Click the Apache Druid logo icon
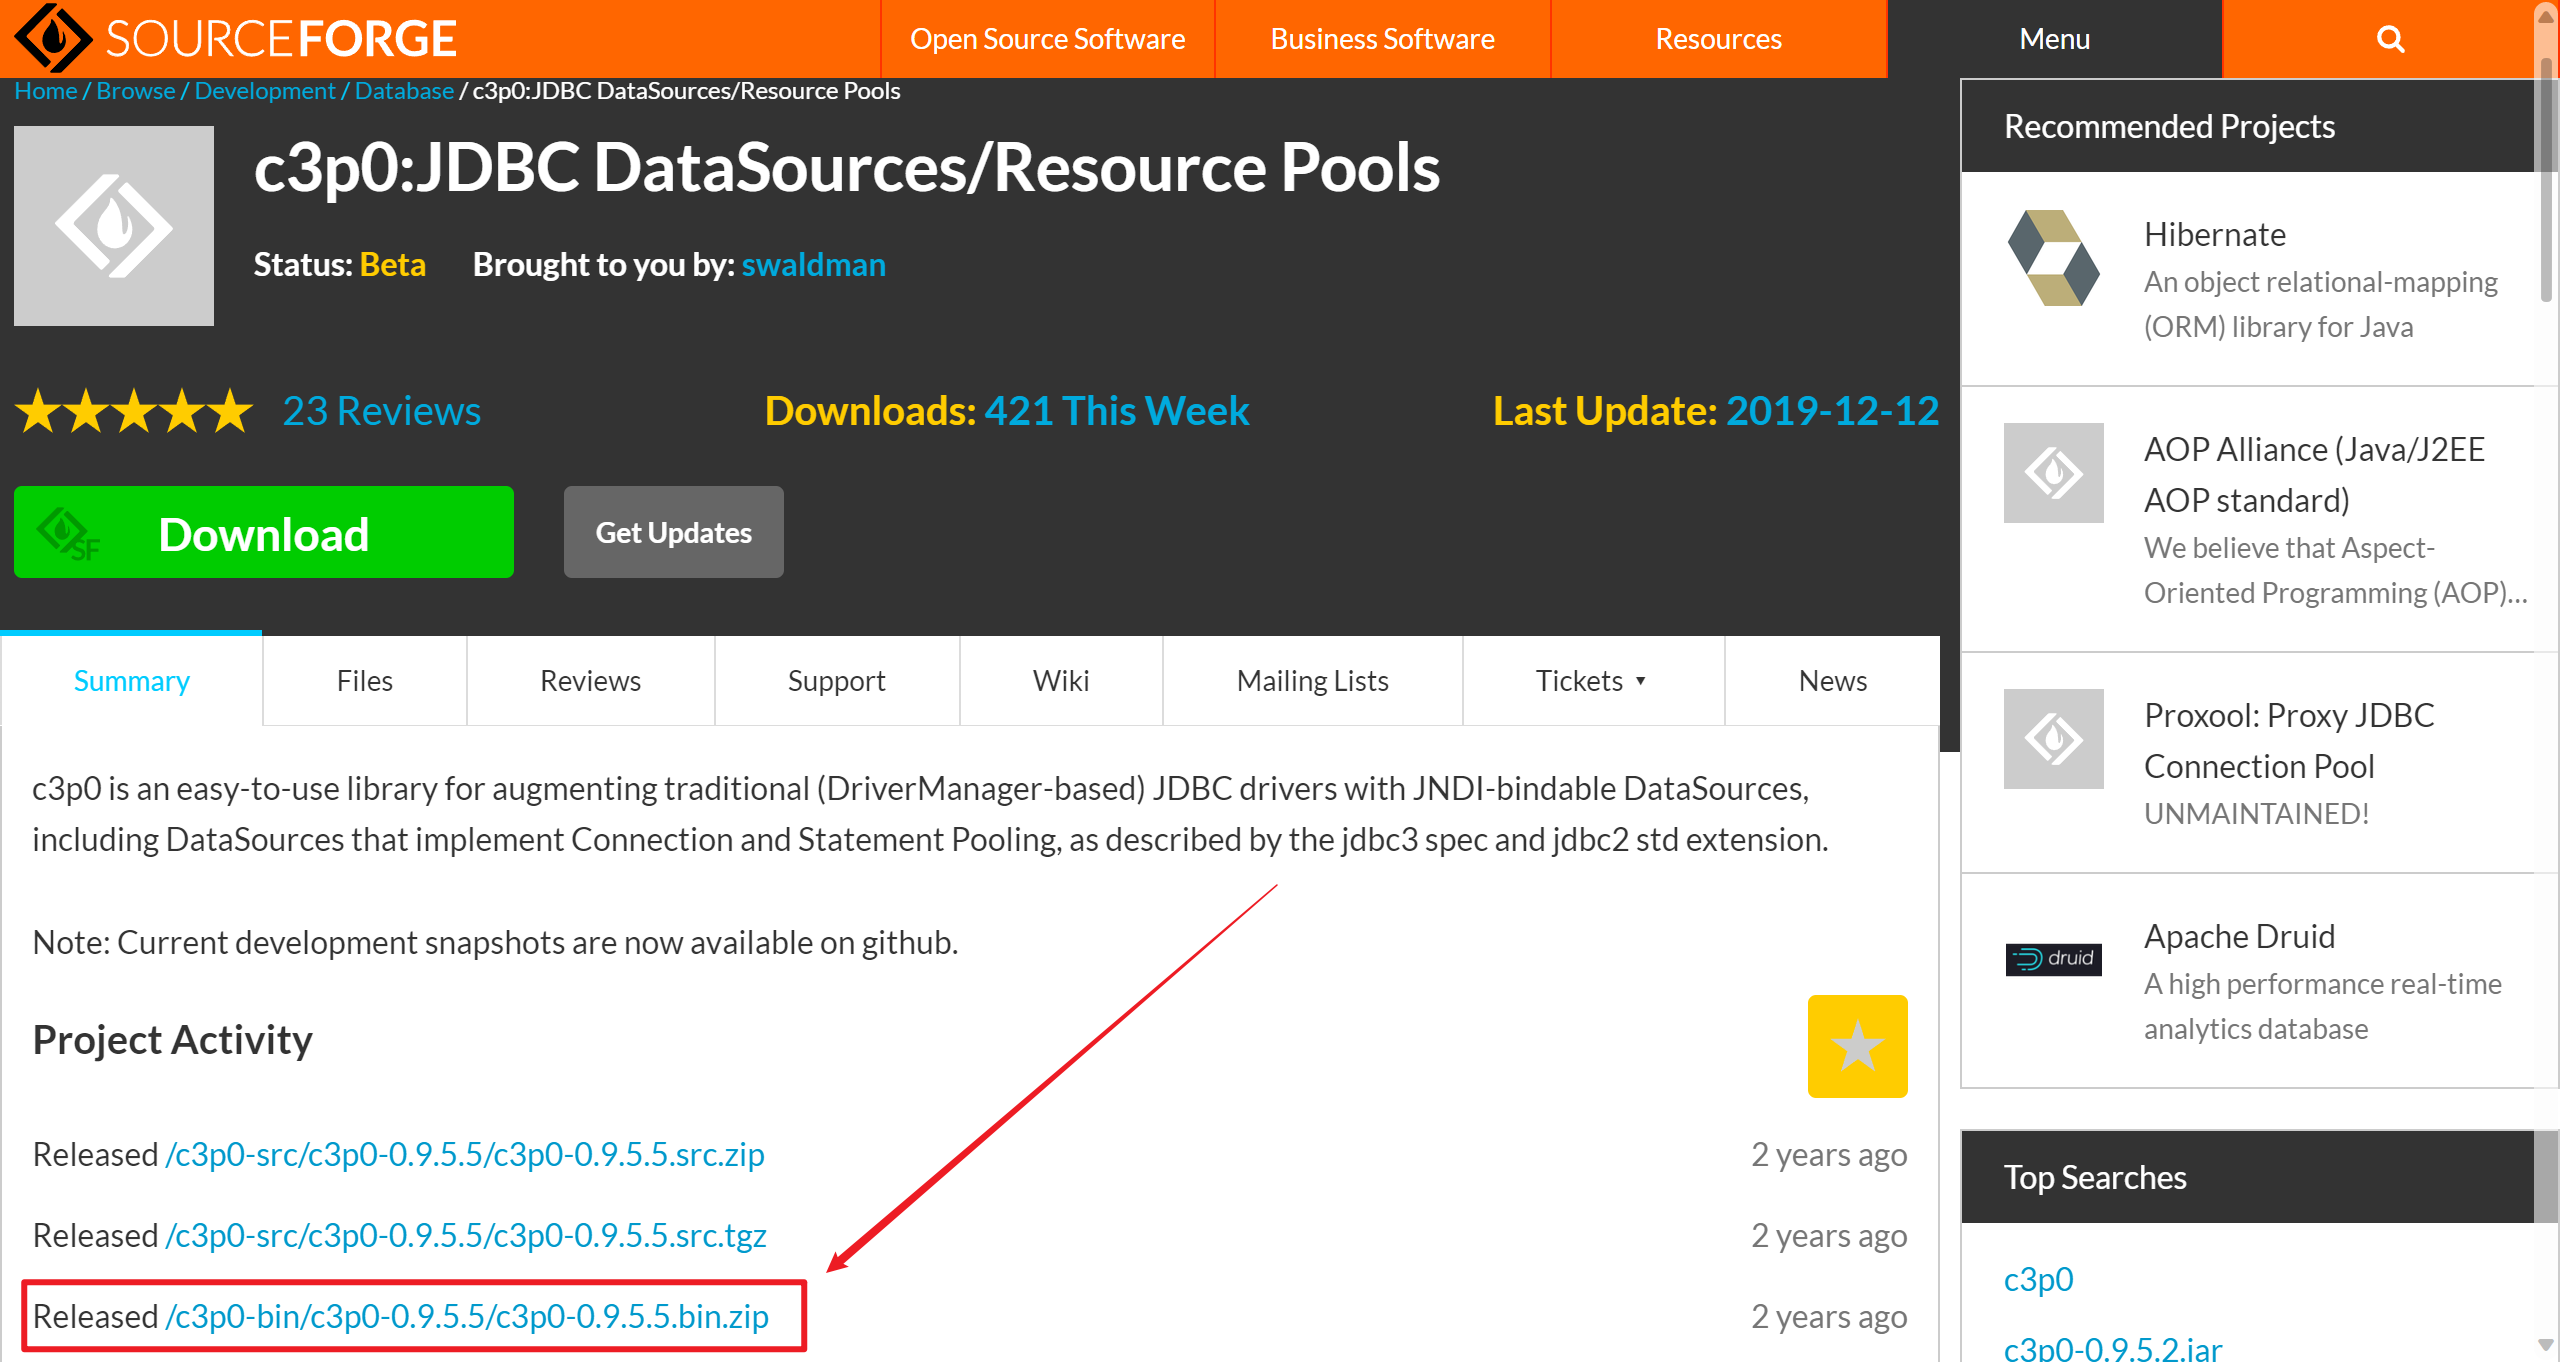 tap(2053, 959)
